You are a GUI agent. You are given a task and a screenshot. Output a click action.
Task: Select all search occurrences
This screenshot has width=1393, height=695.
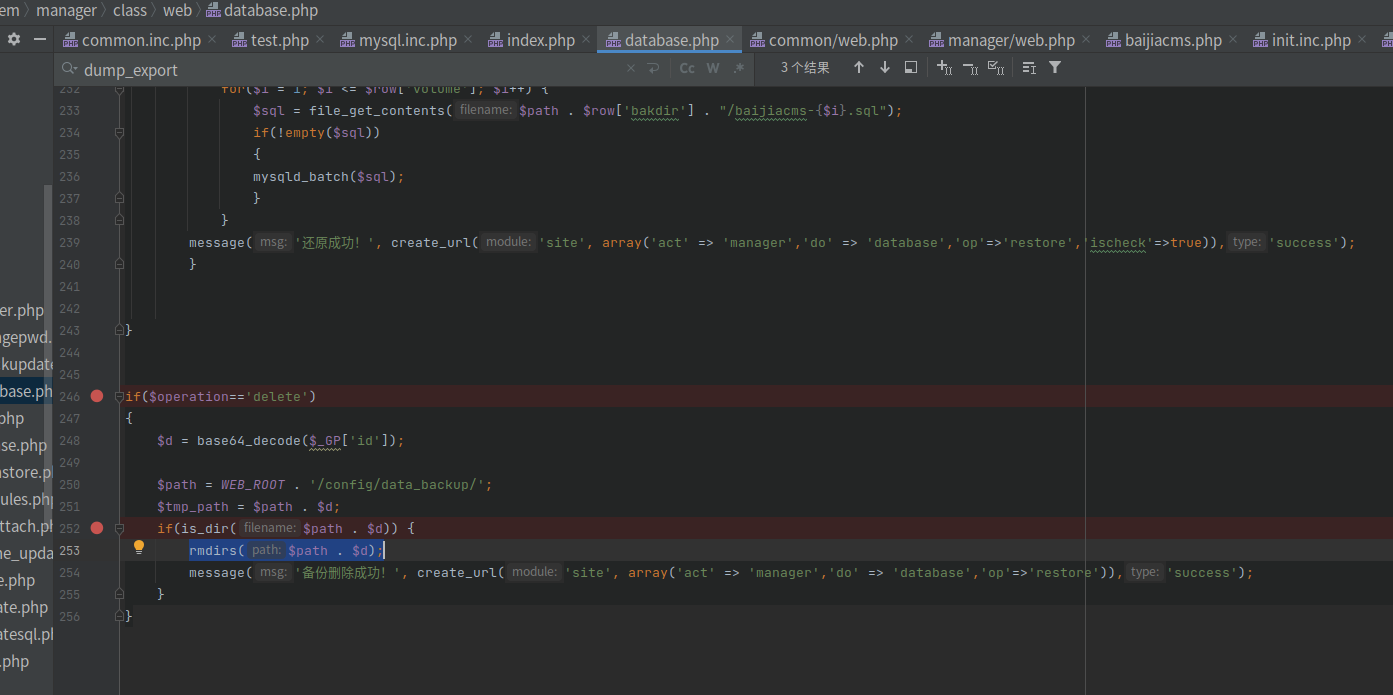996,67
